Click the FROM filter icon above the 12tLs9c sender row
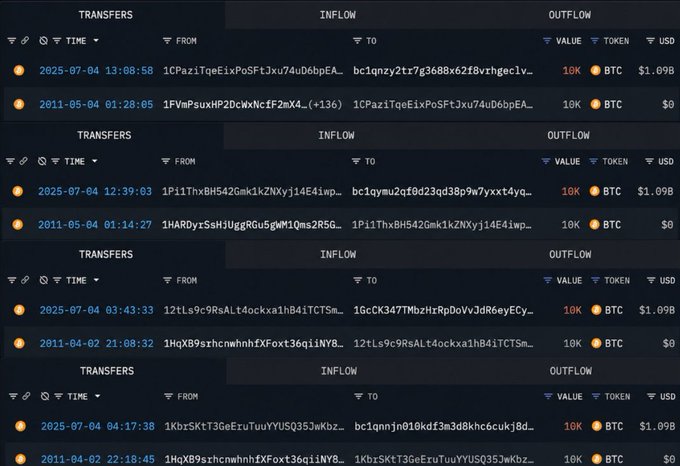The width and height of the screenshot is (680, 466). click(x=167, y=280)
